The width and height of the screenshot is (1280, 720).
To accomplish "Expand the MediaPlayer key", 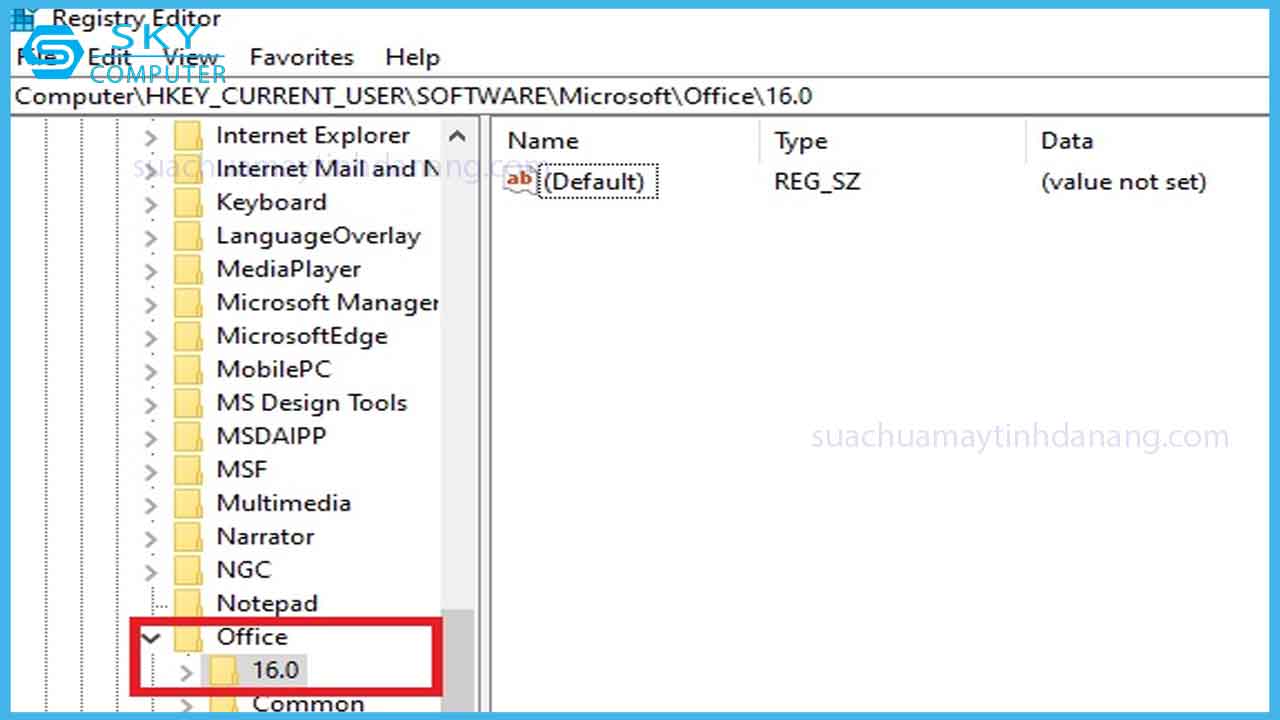I will pos(151,271).
